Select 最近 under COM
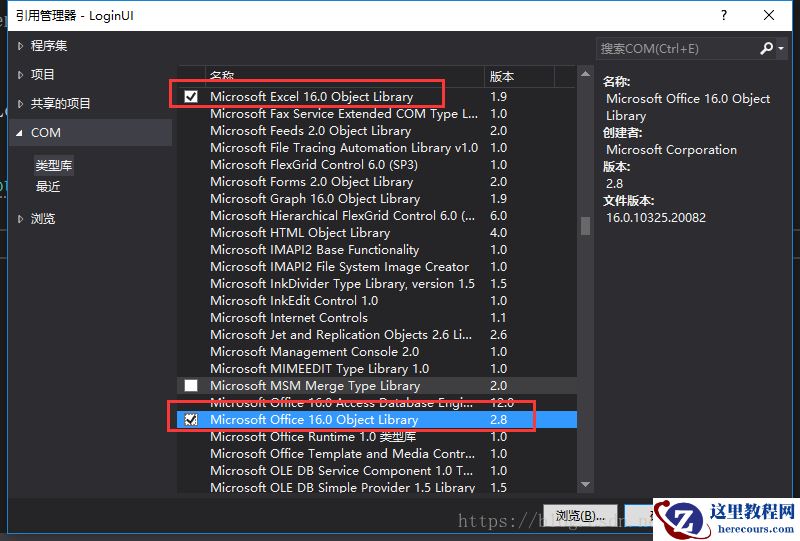The image size is (800, 541). [48, 187]
